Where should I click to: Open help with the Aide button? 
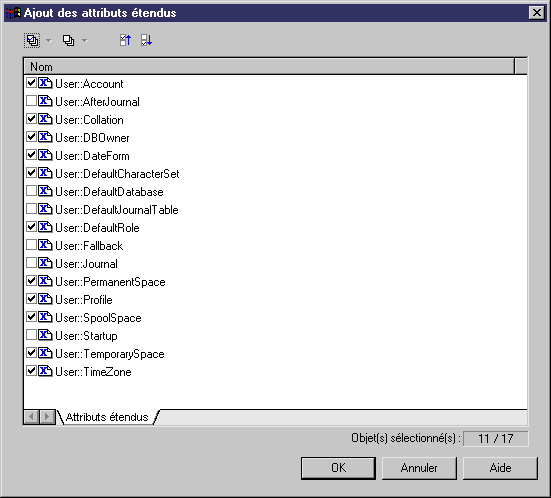pyautogui.click(x=500, y=468)
